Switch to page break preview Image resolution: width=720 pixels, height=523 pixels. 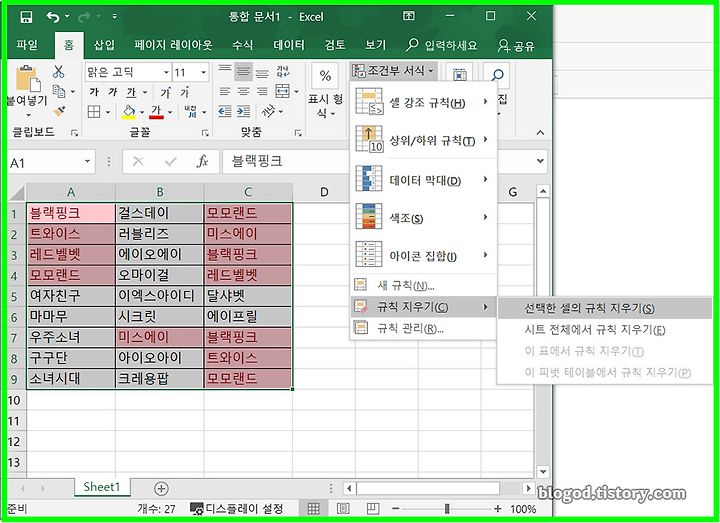tap(373, 508)
